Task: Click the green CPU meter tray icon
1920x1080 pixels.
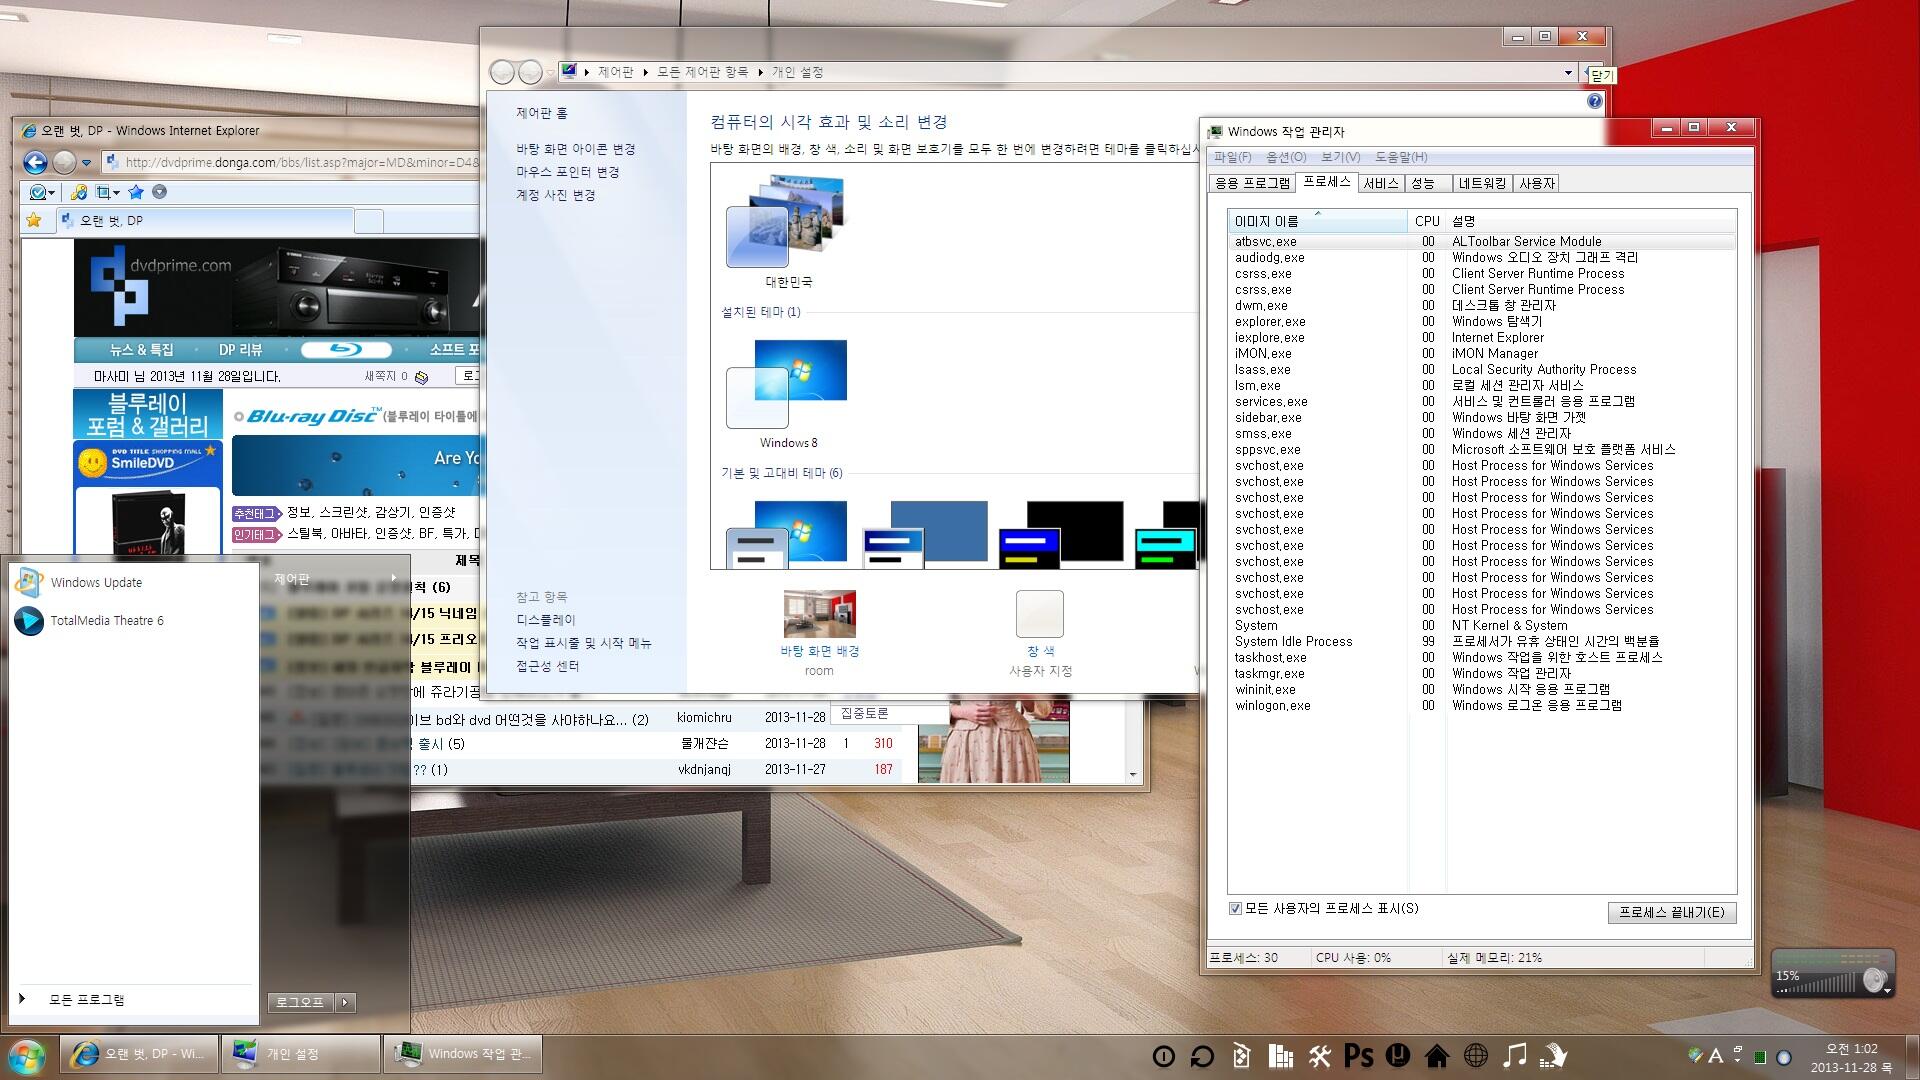Action: pyautogui.click(x=1760, y=1057)
